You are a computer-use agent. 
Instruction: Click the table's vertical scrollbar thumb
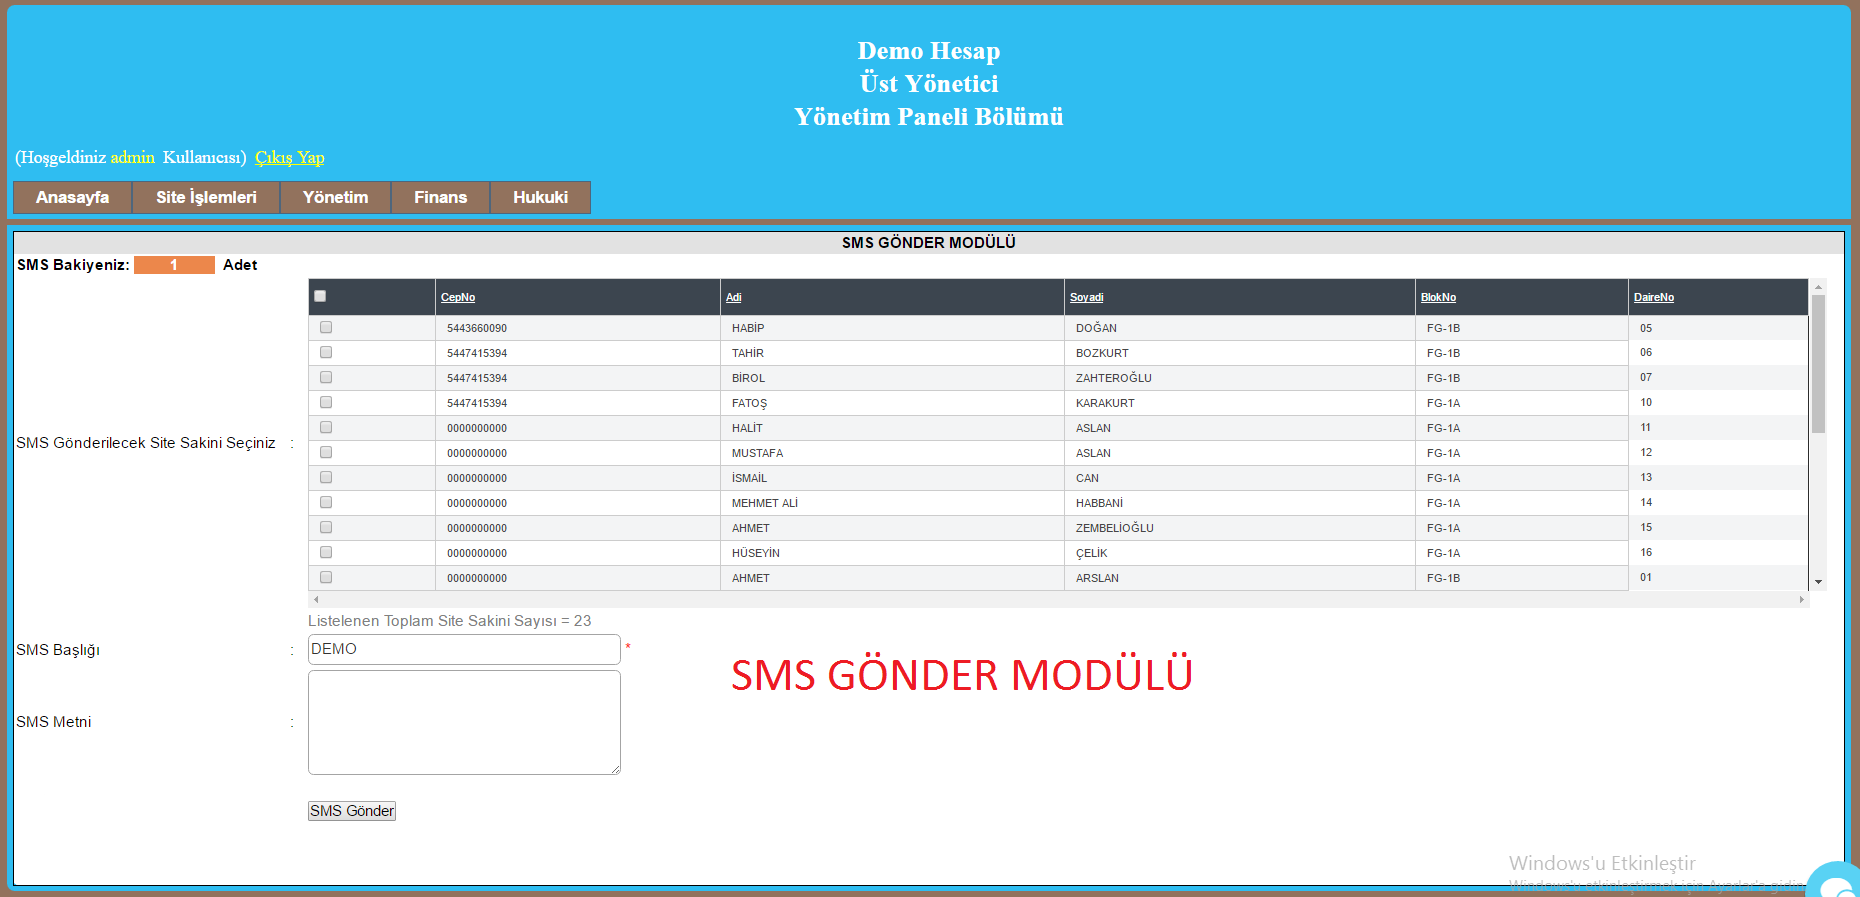(1818, 363)
